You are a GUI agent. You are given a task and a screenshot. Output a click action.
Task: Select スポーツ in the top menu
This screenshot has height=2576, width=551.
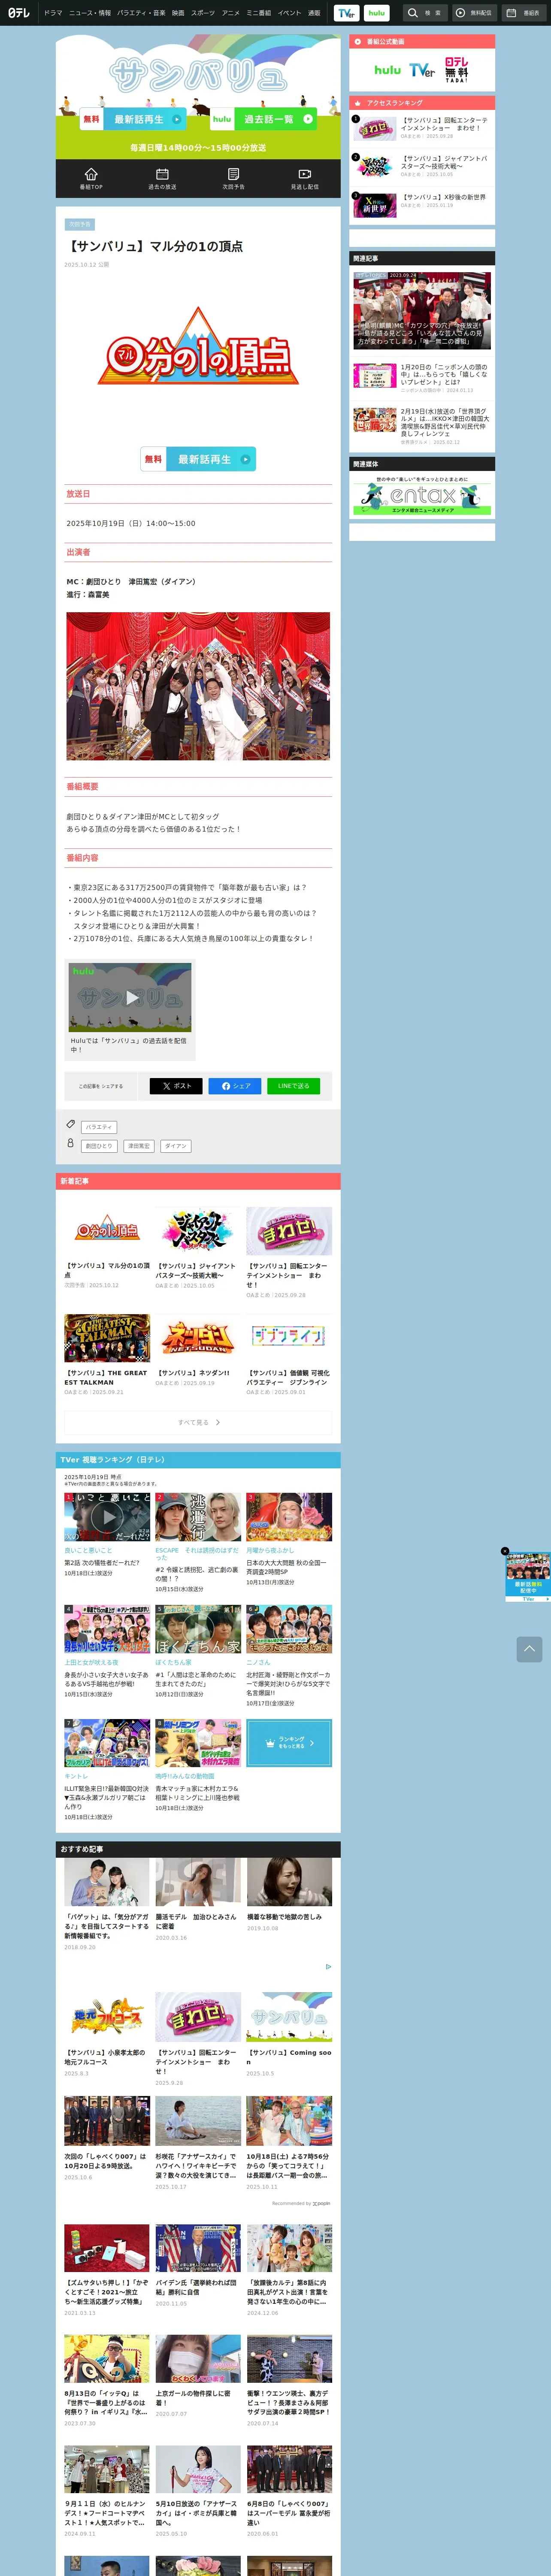203,13
